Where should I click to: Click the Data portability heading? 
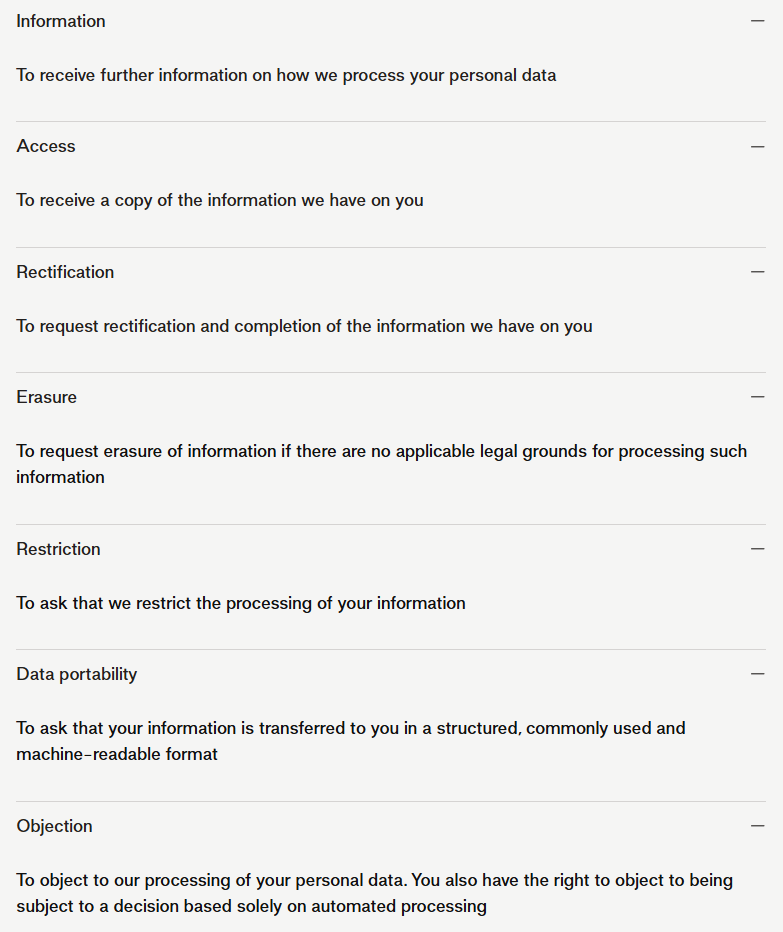77,674
